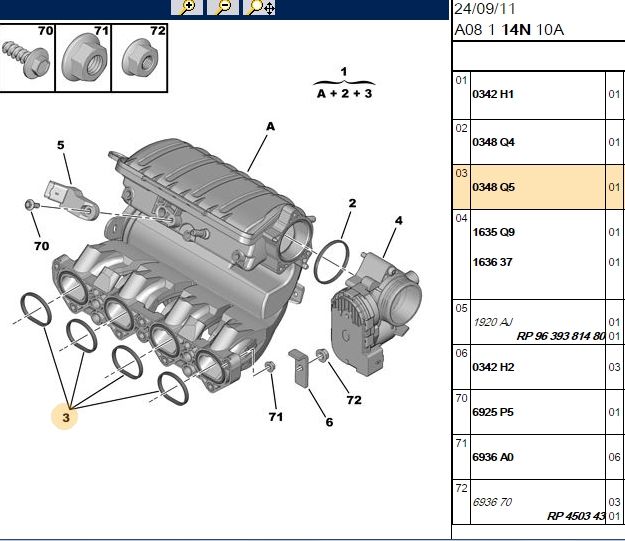Open thumbnail 72 nut image

[x=140, y=58]
